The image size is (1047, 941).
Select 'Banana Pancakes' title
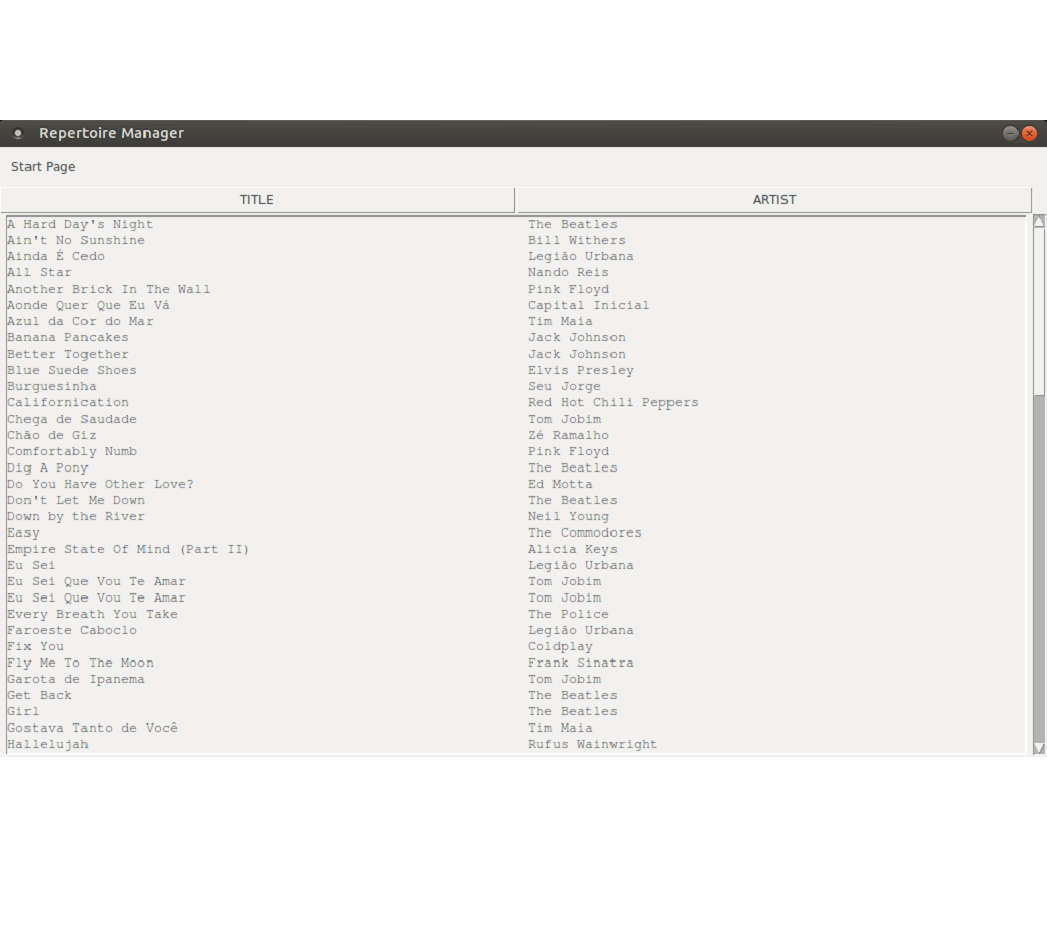tap(68, 337)
